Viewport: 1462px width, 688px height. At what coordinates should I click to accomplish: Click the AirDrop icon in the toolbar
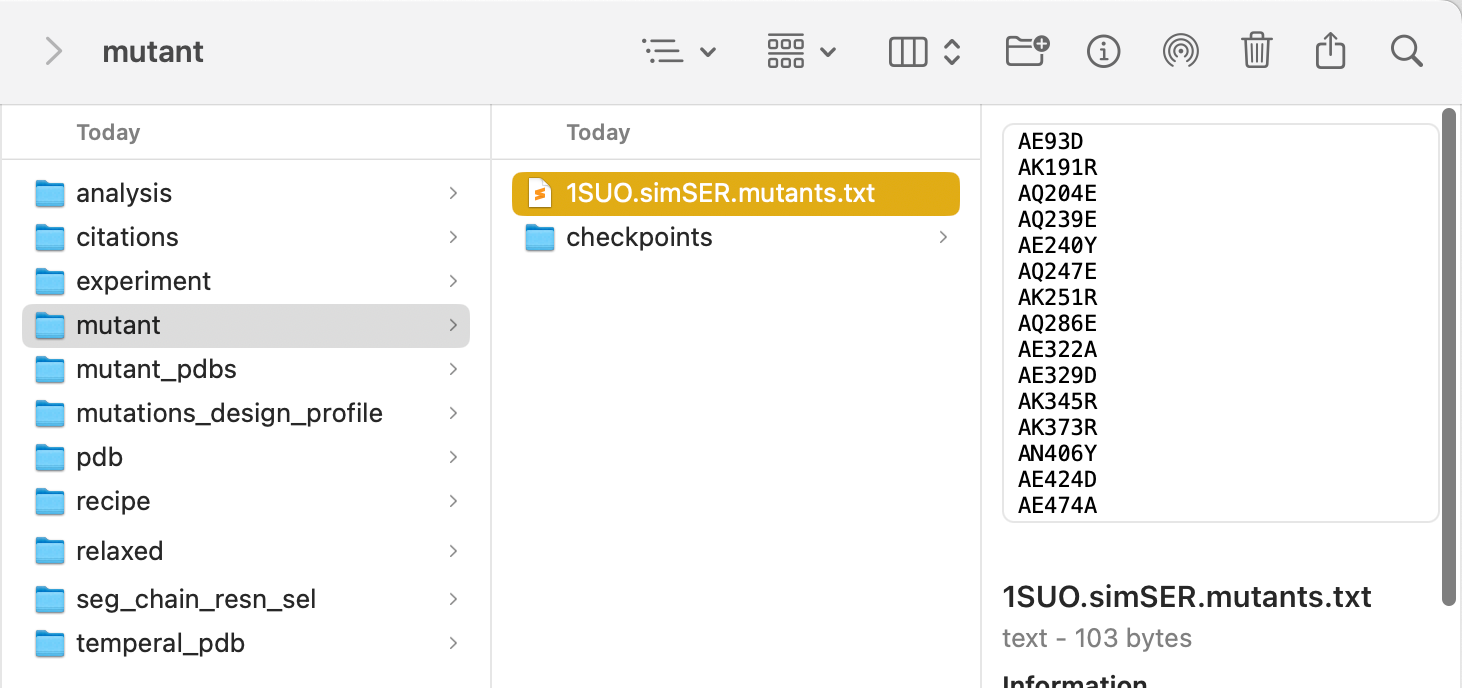pos(1180,51)
